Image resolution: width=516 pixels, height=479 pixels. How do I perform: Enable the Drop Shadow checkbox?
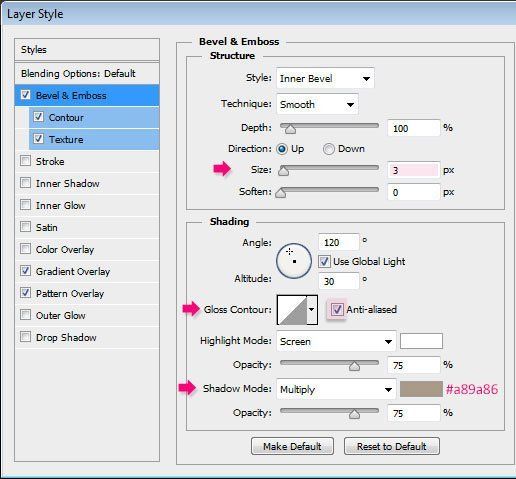(x=25, y=337)
